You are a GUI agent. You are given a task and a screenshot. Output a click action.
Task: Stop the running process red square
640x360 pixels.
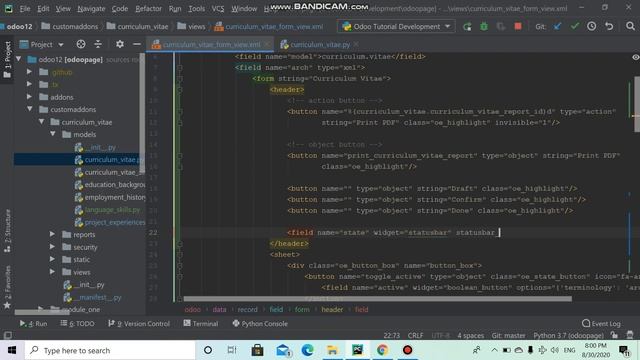(x=518, y=27)
